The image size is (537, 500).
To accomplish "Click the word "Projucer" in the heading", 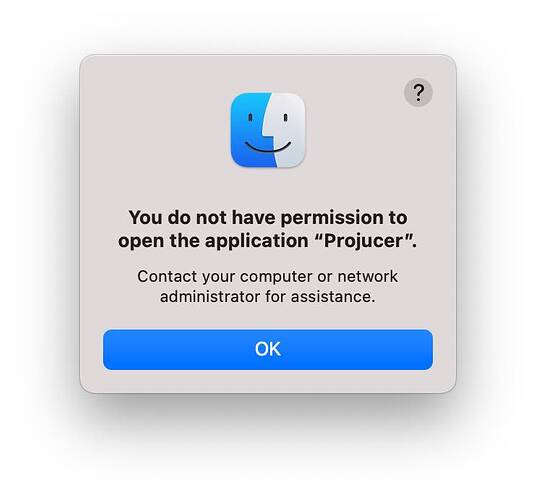I will pos(364,241).
